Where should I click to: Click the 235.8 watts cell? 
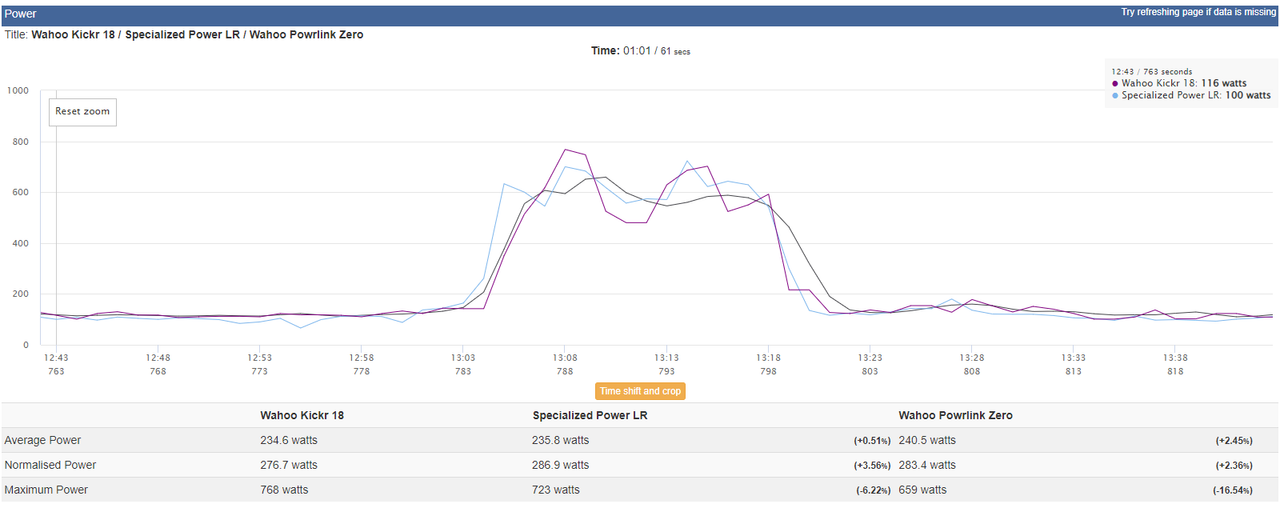[561, 440]
